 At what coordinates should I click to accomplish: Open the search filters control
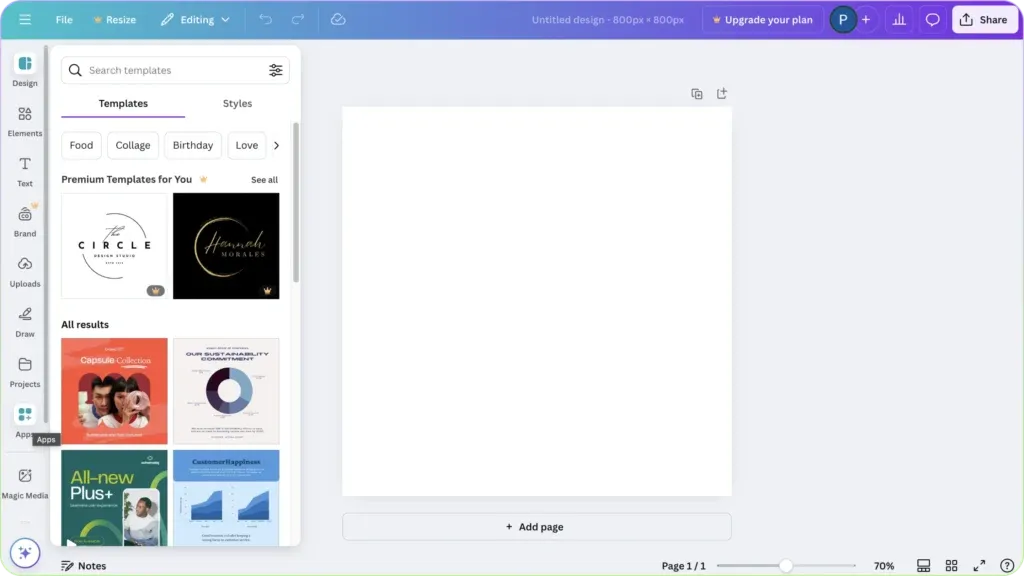click(276, 70)
